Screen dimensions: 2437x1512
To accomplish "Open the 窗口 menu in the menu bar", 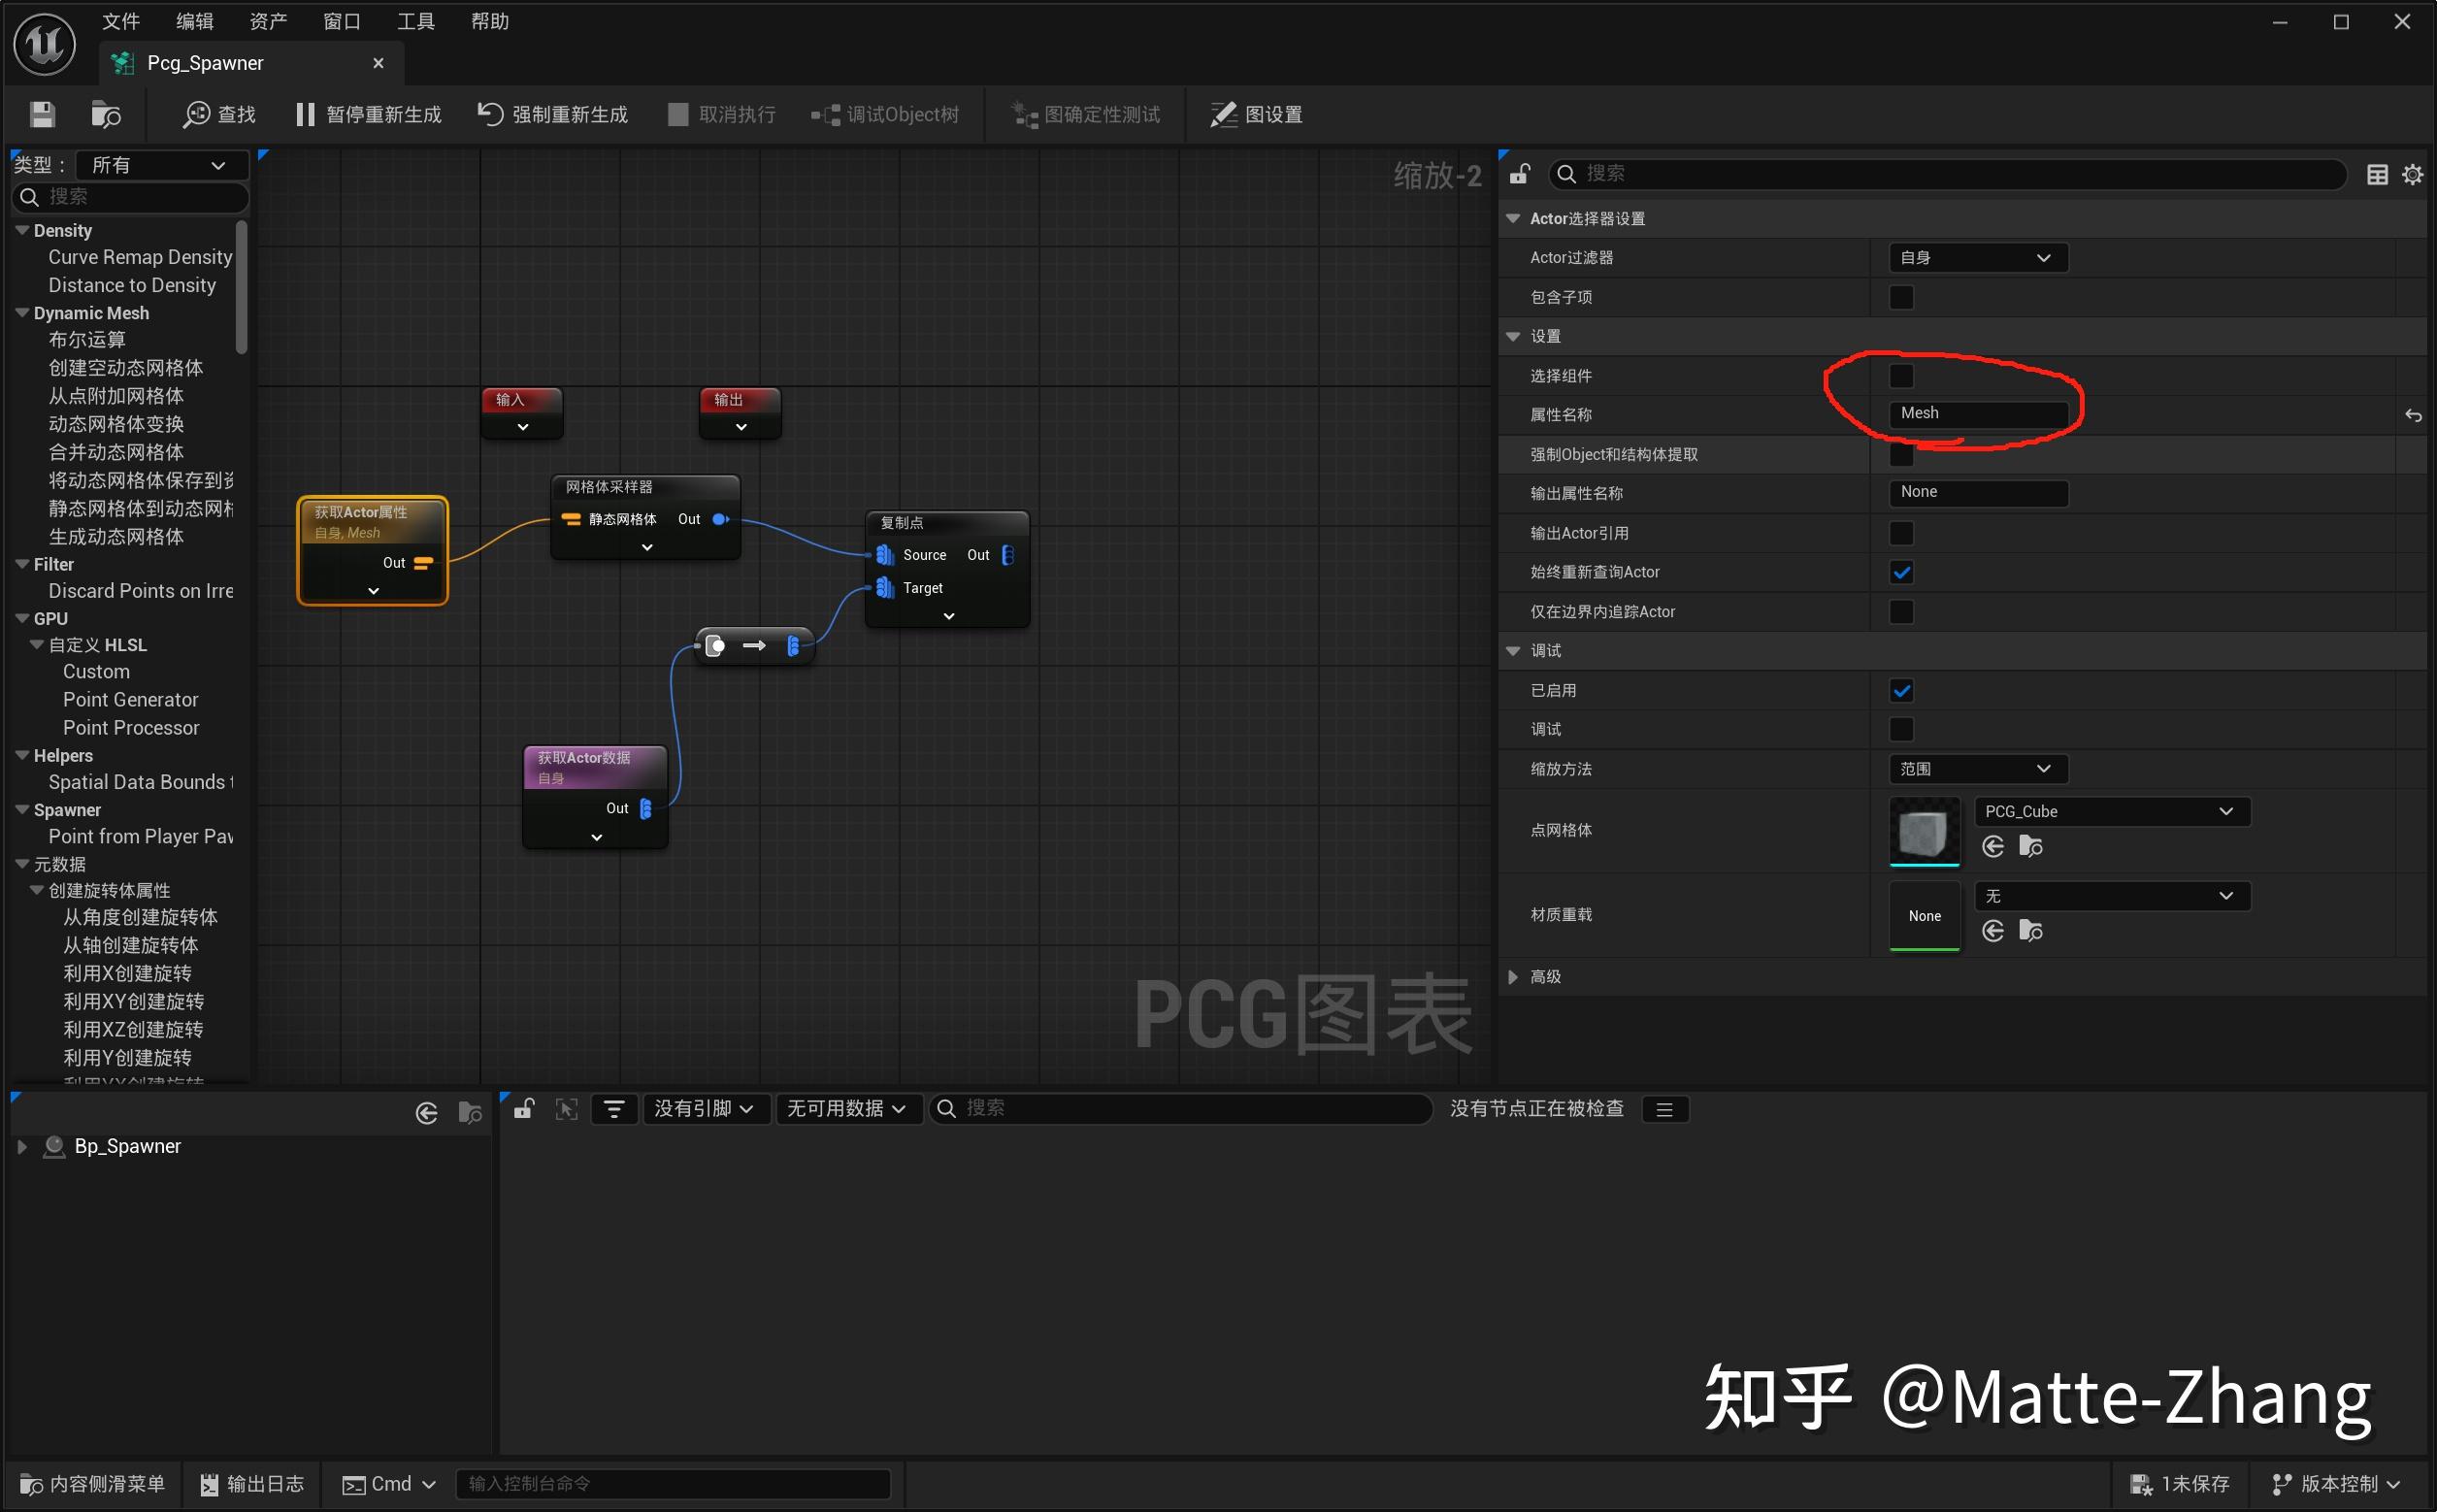I will pos(341,21).
